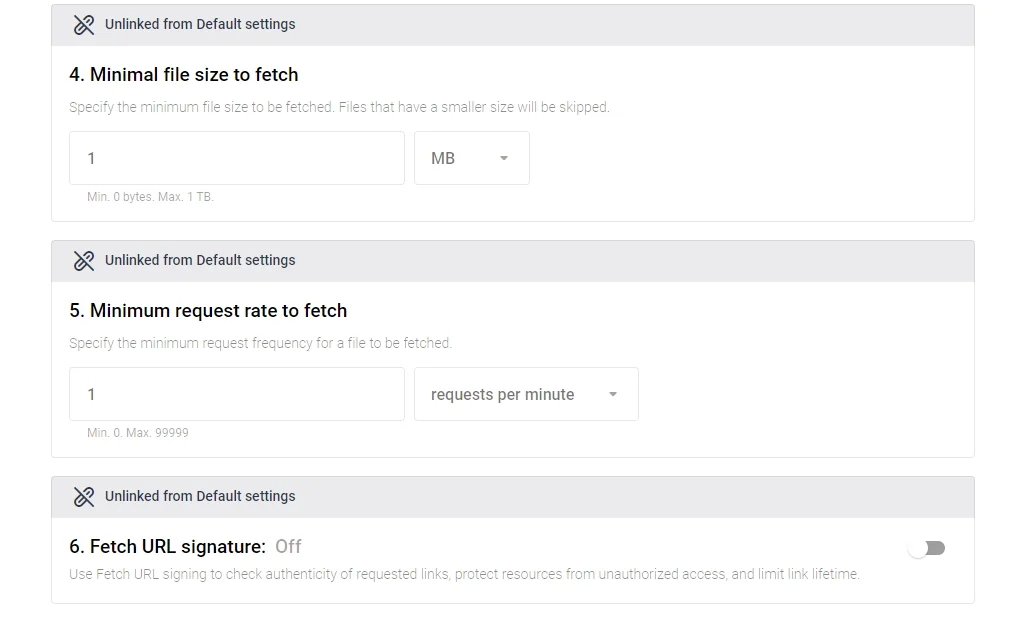Click the '5. Minimum request rate to fetch' heading
Image resolution: width=1036 pixels, height=628 pixels.
point(208,311)
